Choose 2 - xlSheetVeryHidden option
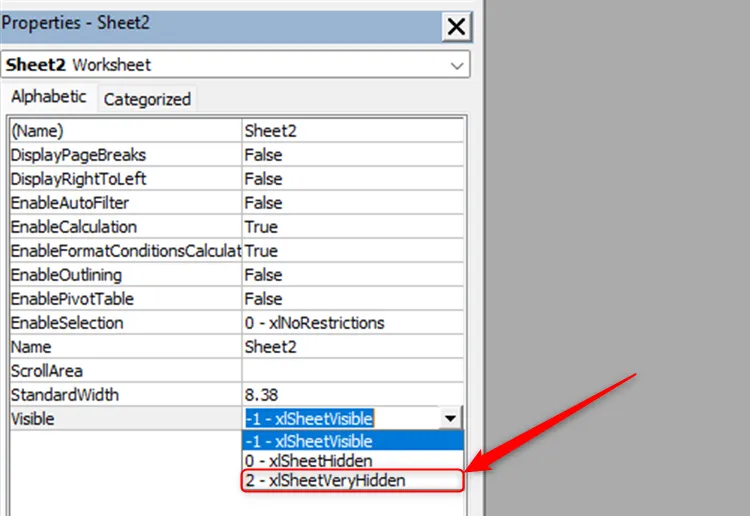The height and width of the screenshot is (516, 750). 353,481
